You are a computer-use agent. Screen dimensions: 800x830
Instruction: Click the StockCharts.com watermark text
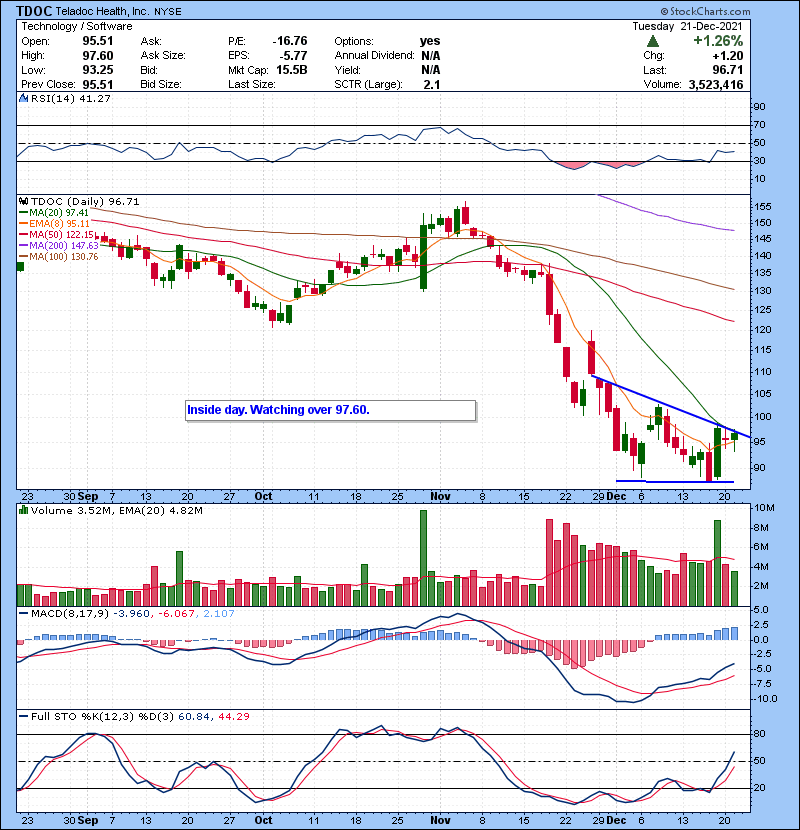coord(705,11)
